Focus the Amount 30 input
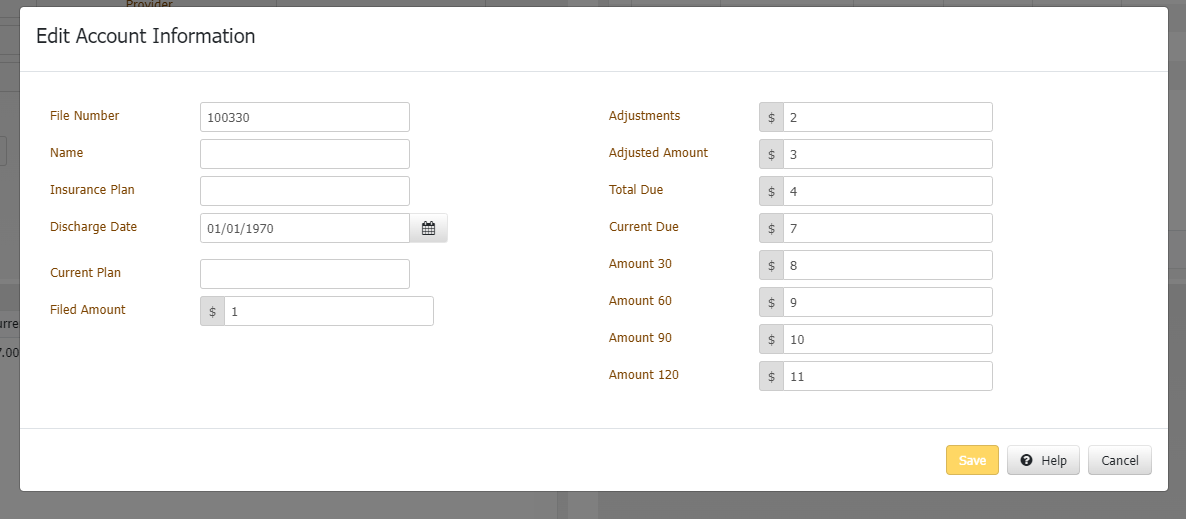Image resolution: width=1186 pixels, height=519 pixels. tap(887, 265)
